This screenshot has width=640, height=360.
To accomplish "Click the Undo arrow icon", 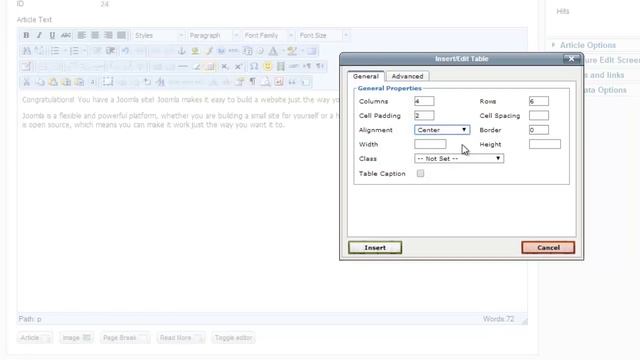I will pyautogui.click(x=125, y=51).
